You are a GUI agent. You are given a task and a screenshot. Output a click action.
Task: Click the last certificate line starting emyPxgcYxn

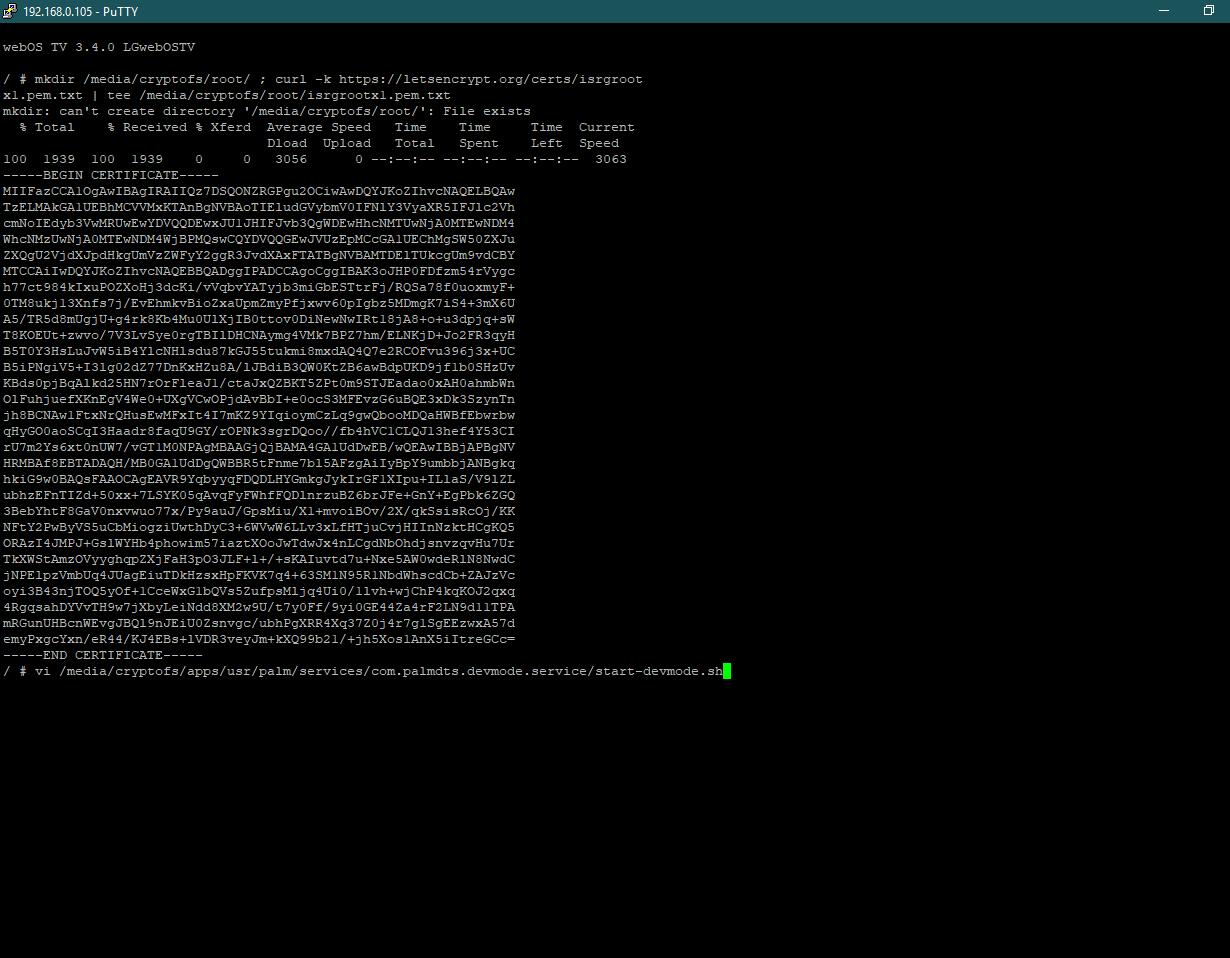point(258,639)
